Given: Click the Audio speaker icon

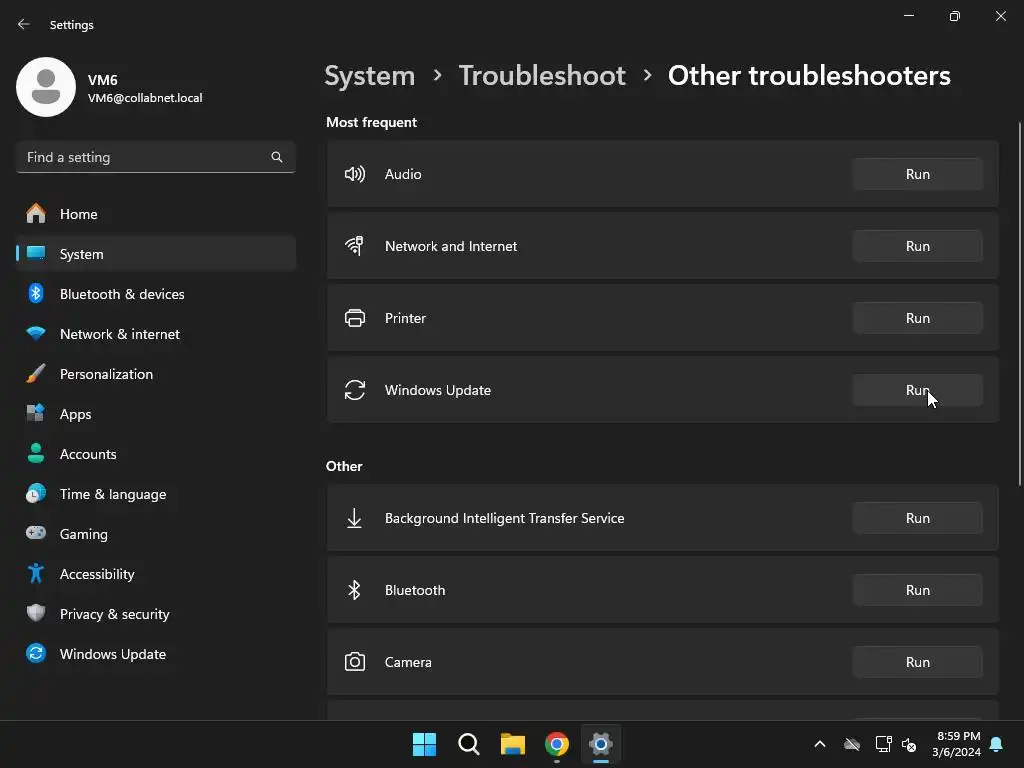Looking at the screenshot, I should 355,174.
